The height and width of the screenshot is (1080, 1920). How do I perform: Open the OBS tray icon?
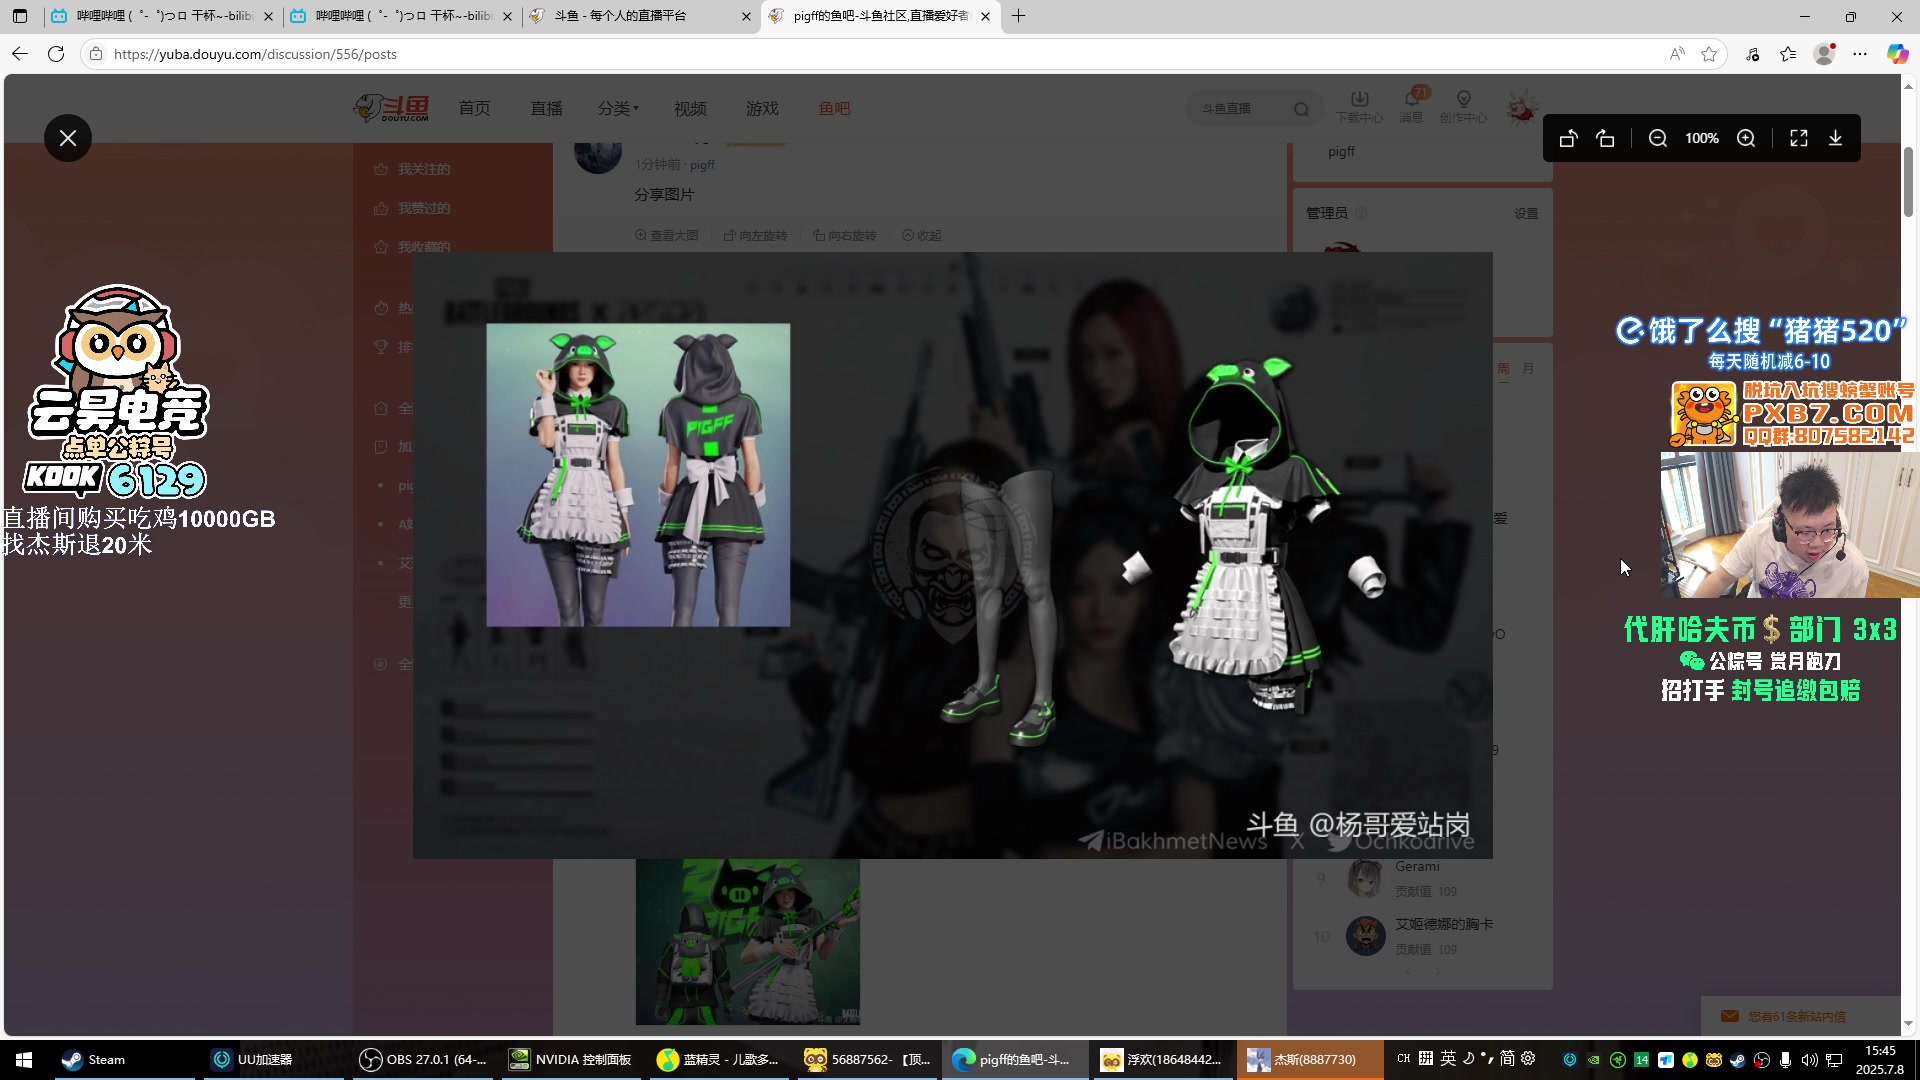(1762, 1060)
